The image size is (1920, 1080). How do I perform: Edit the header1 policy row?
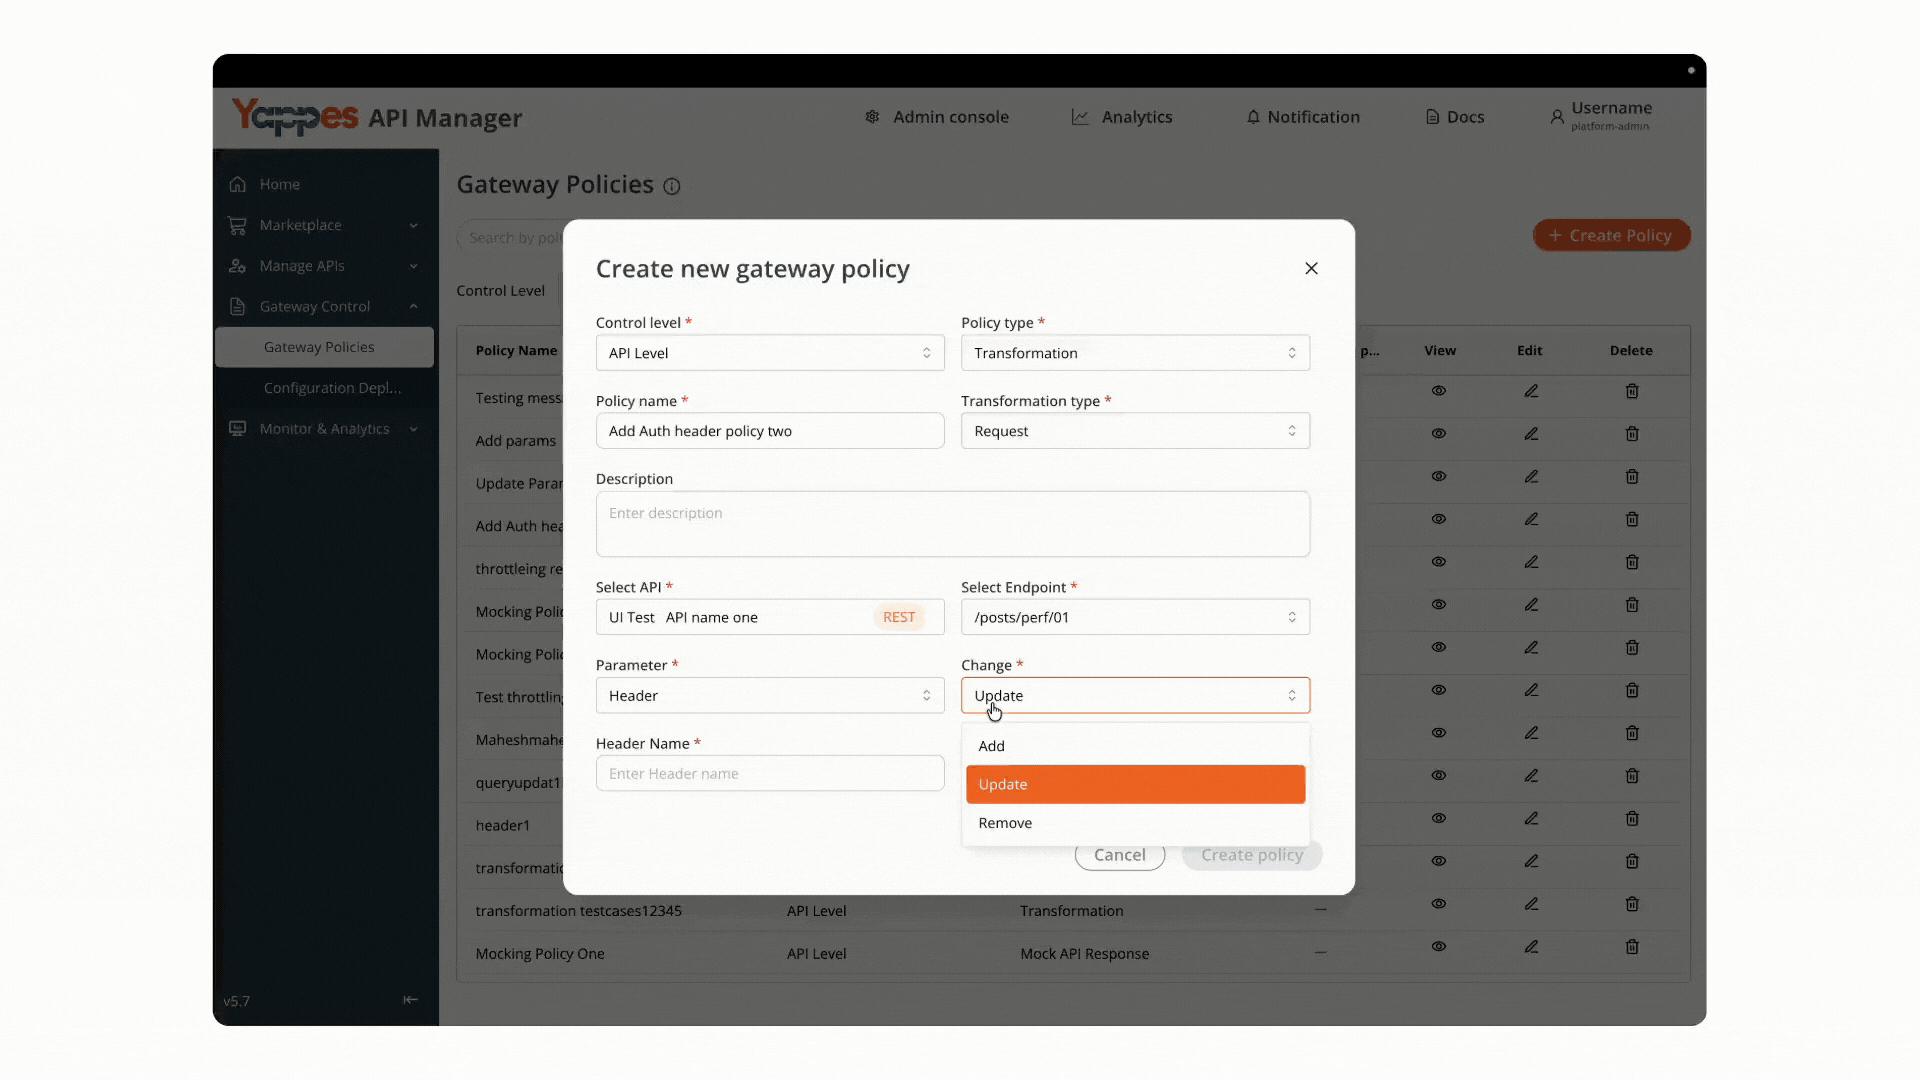(x=1531, y=819)
